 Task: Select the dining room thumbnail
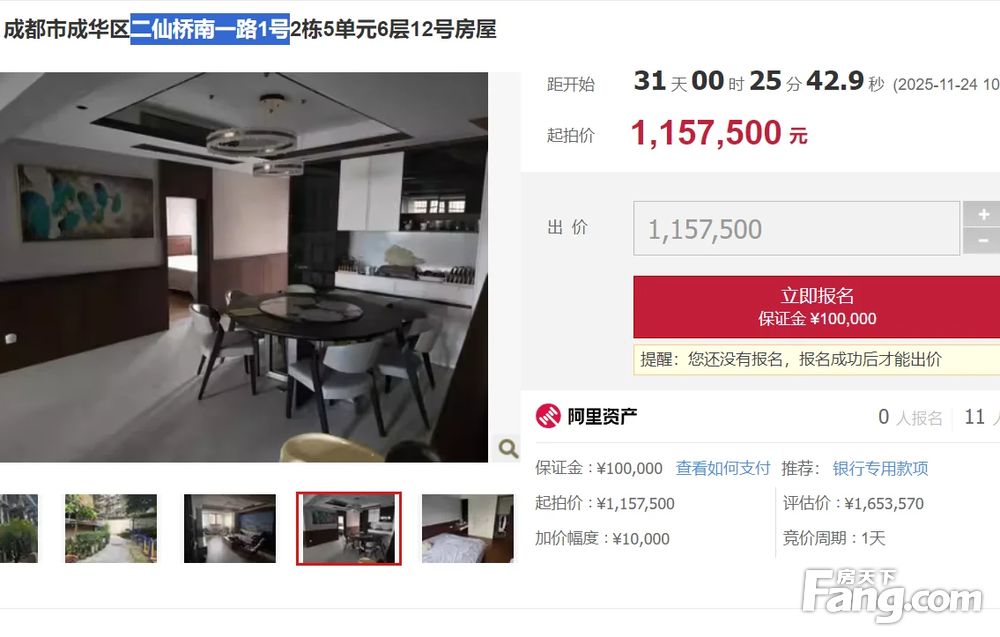click(349, 528)
